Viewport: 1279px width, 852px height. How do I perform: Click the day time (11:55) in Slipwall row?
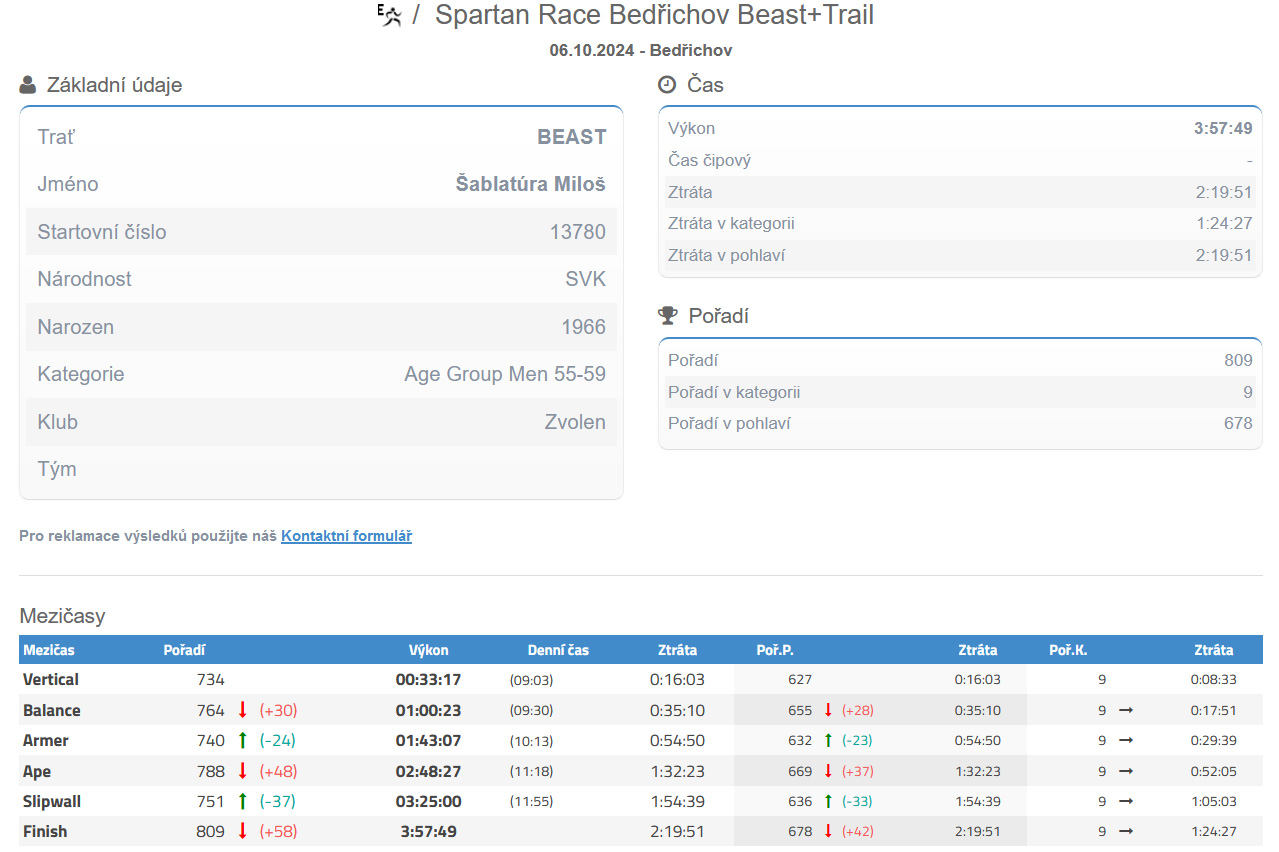pyautogui.click(x=531, y=801)
